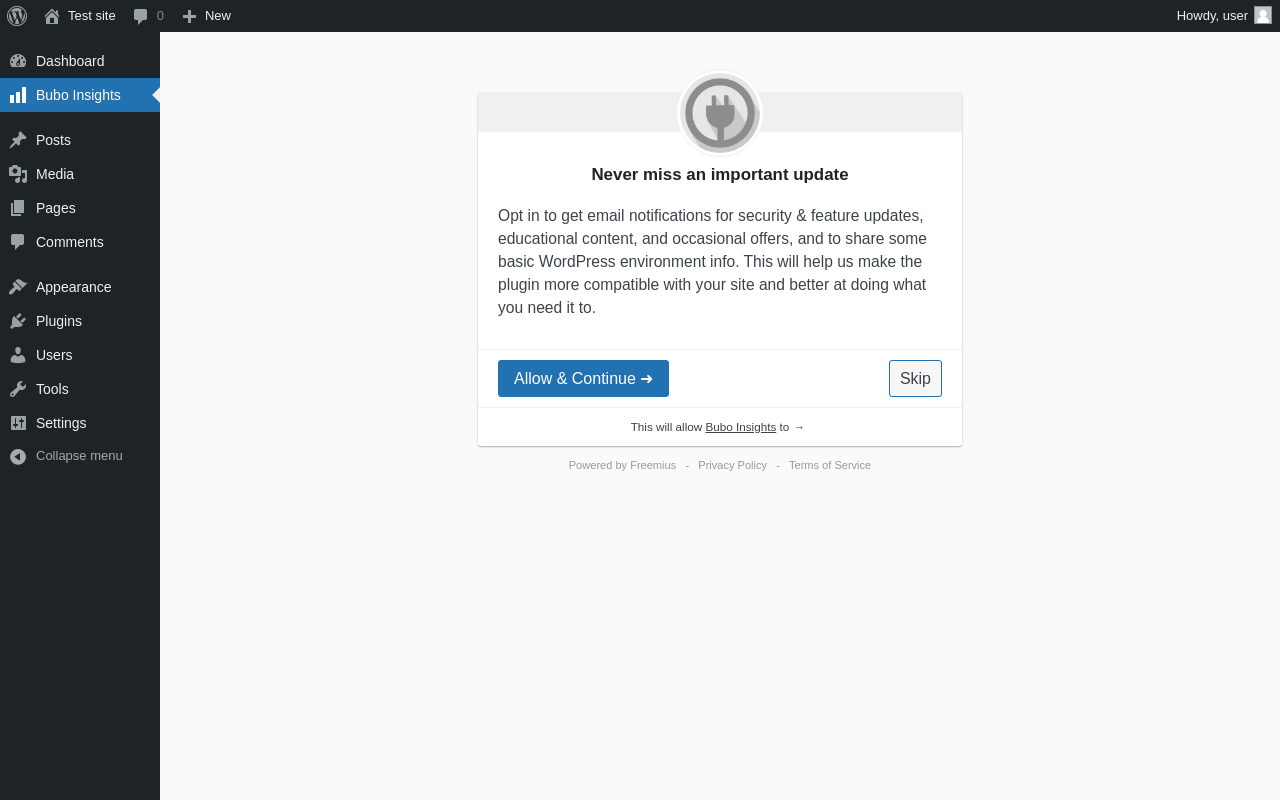Click the Tools wrench icon
Viewport: 1280px width, 800px height.
coord(18,389)
